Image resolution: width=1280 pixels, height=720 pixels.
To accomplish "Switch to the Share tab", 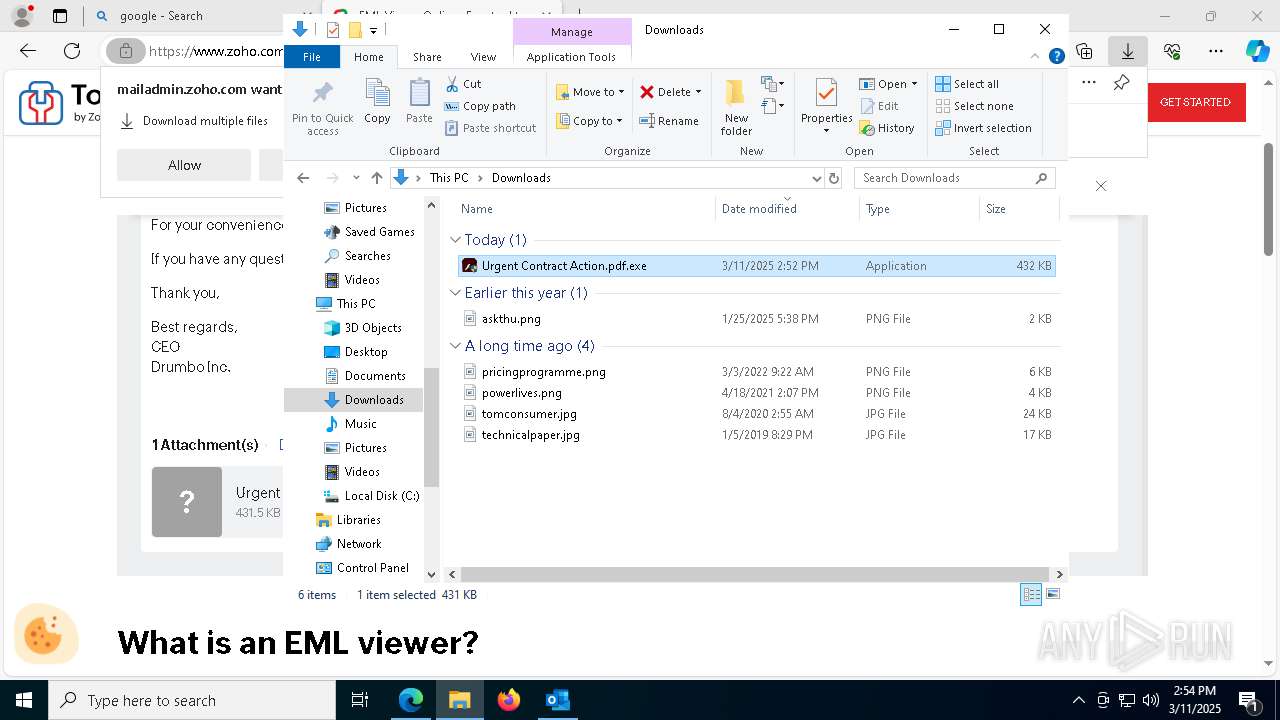I will (427, 57).
